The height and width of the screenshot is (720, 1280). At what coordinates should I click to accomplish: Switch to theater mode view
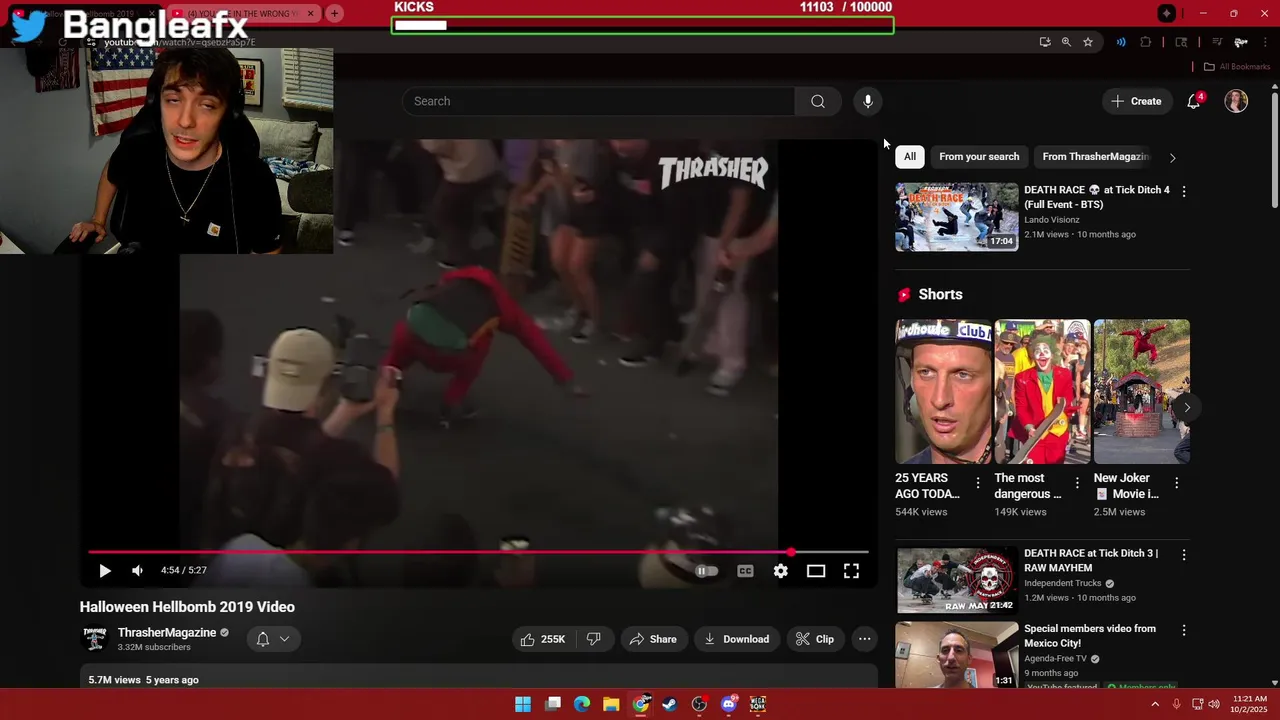(x=816, y=571)
